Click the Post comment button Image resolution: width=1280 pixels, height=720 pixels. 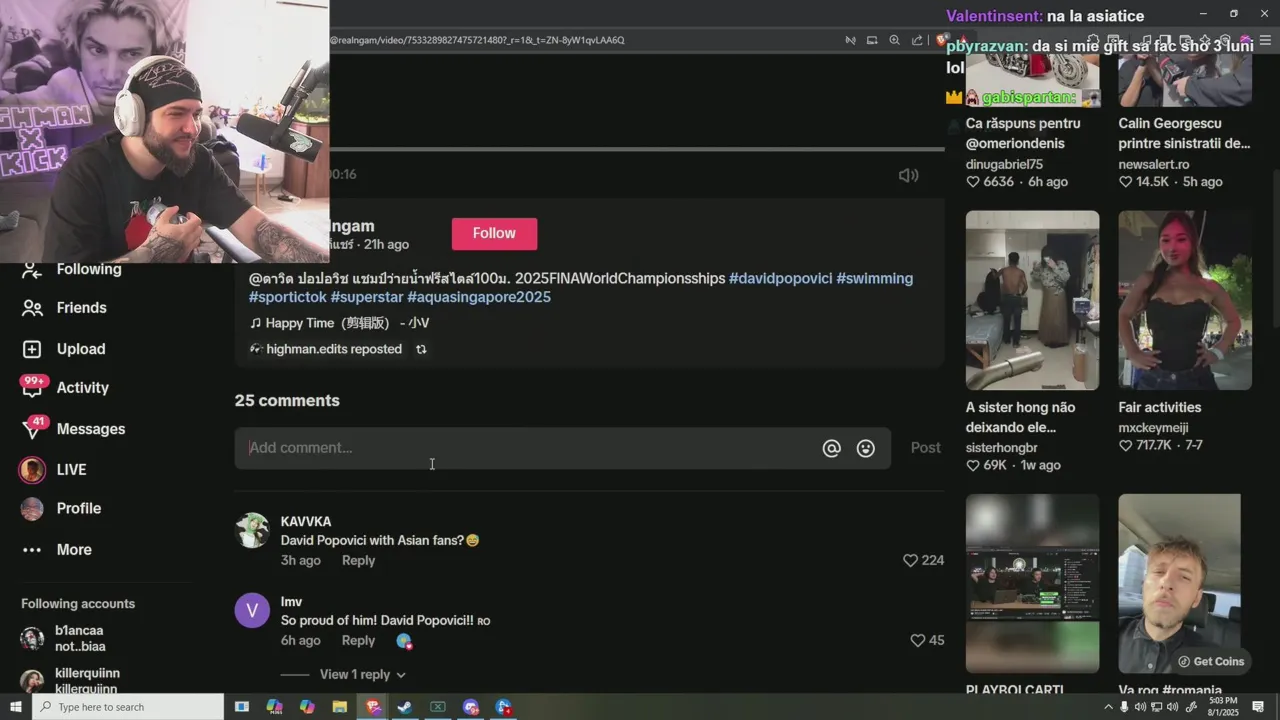pyautogui.click(x=925, y=448)
